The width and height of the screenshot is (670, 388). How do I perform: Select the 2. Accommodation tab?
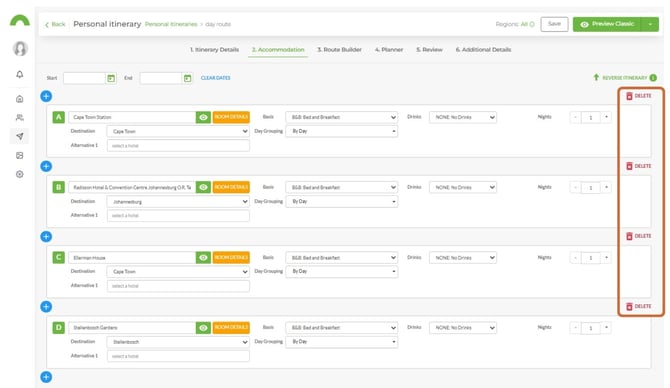click(x=278, y=50)
